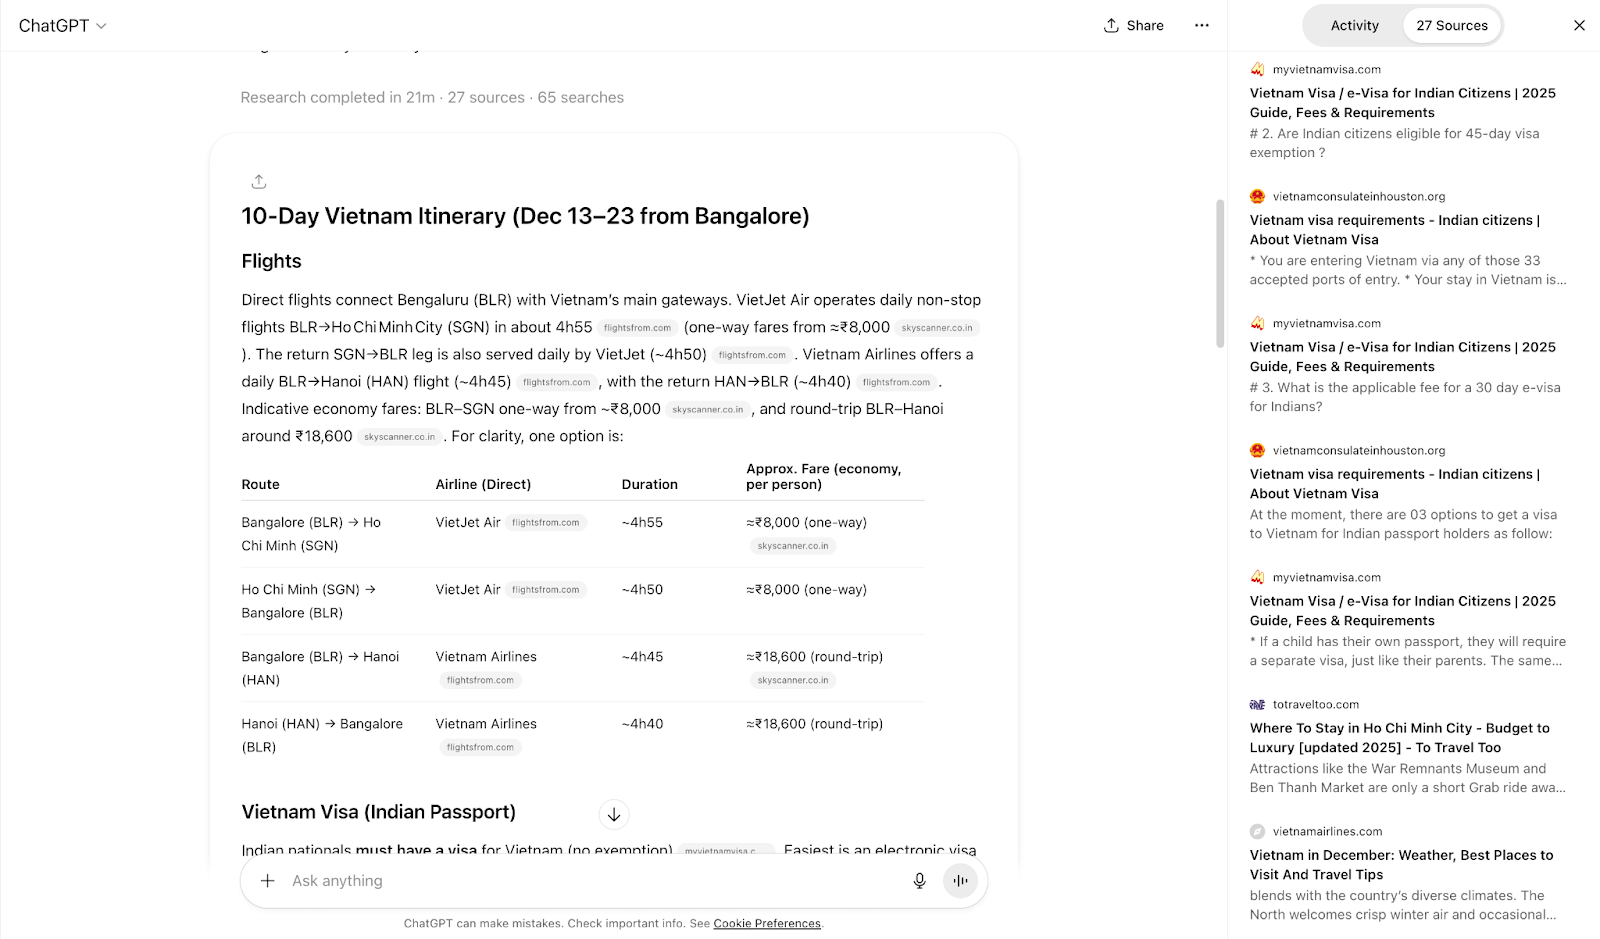This screenshot has height=939, width=1600.
Task: Click flightsfrom.com chip after 'about 4h55'
Action: [638, 328]
